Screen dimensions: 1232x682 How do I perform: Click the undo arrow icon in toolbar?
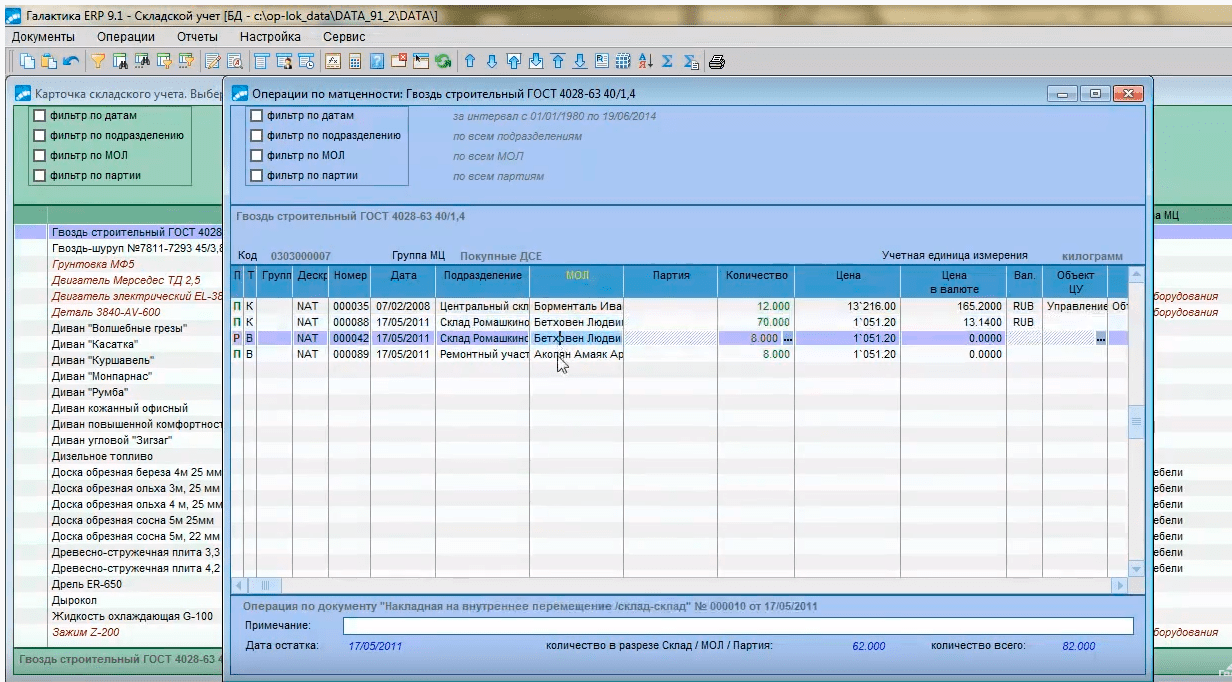point(71,61)
